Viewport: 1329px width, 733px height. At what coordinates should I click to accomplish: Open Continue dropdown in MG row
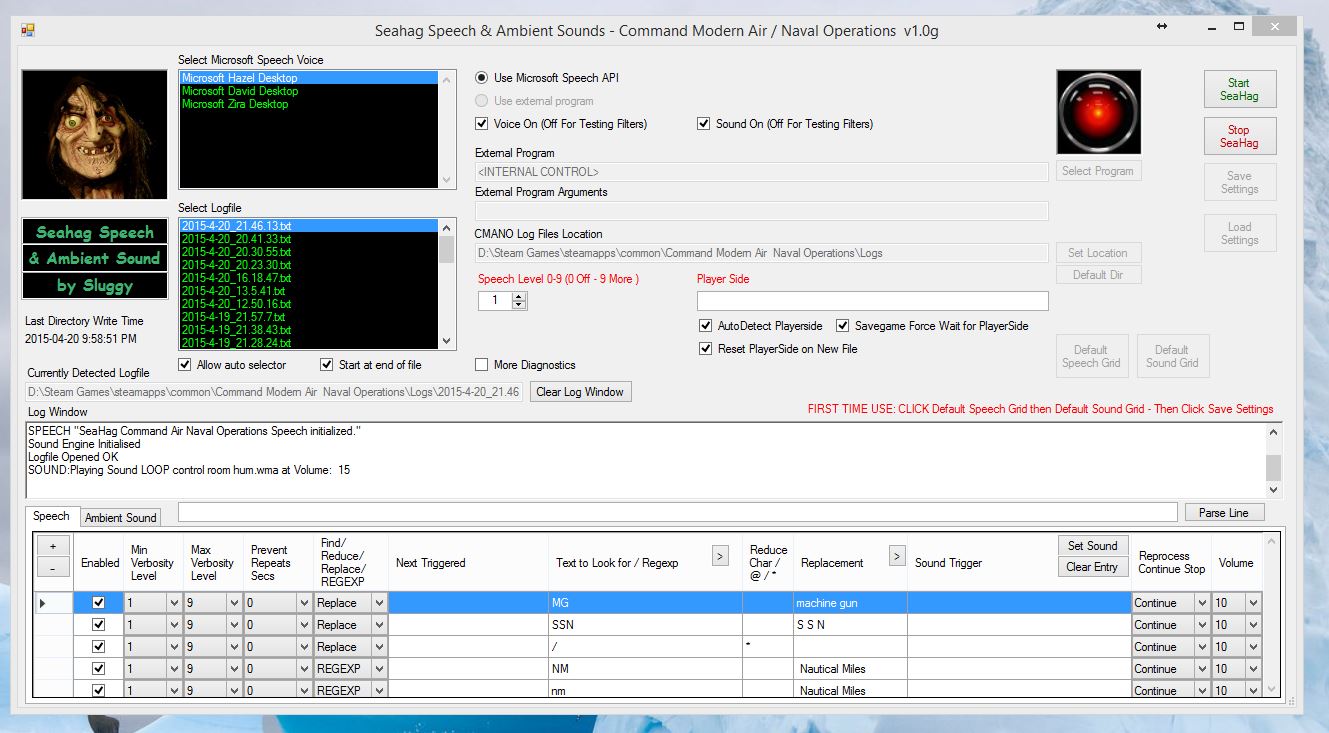pyautogui.click(x=1202, y=603)
